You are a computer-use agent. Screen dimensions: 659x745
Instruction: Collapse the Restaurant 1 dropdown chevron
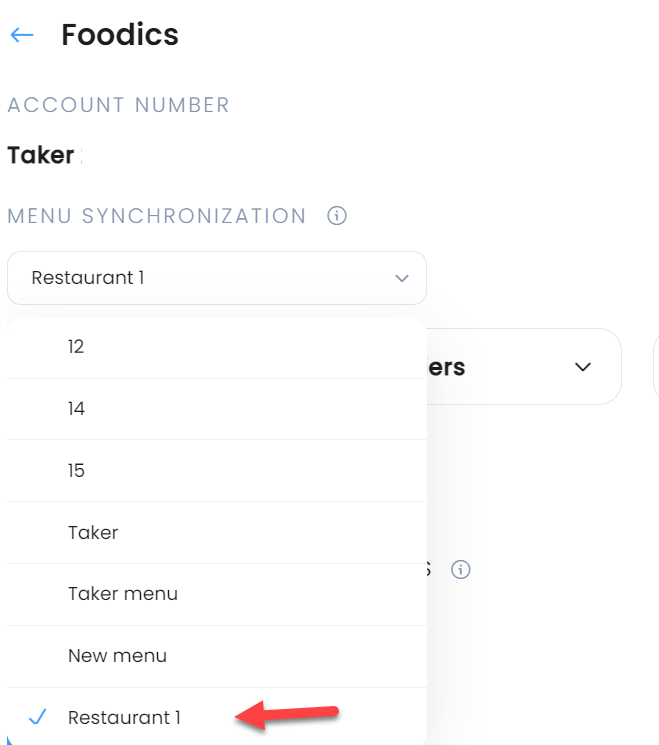402,278
